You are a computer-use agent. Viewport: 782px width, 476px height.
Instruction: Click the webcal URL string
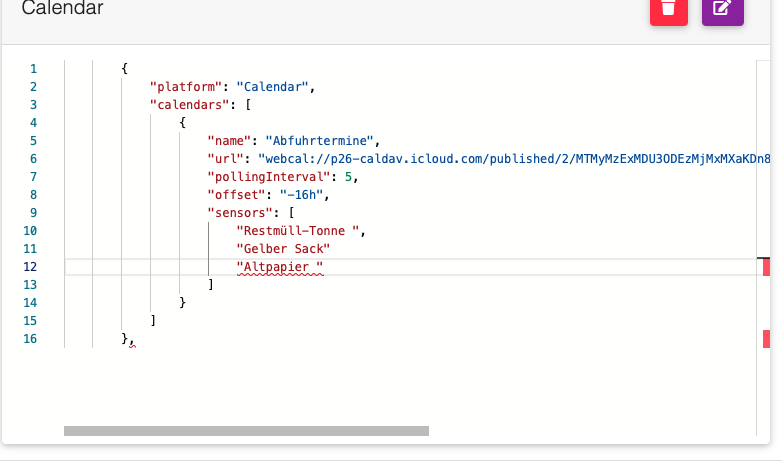pyautogui.click(x=500, y=158)
